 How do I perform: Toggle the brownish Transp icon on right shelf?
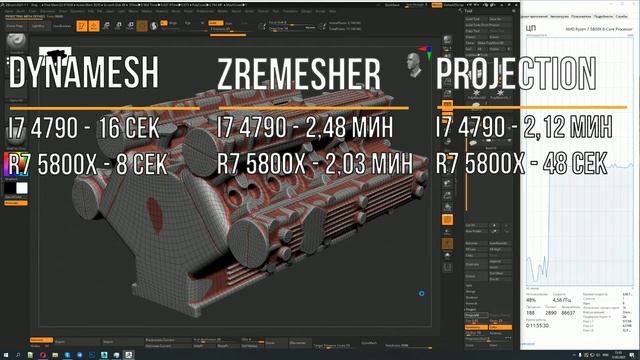[447, 244]
